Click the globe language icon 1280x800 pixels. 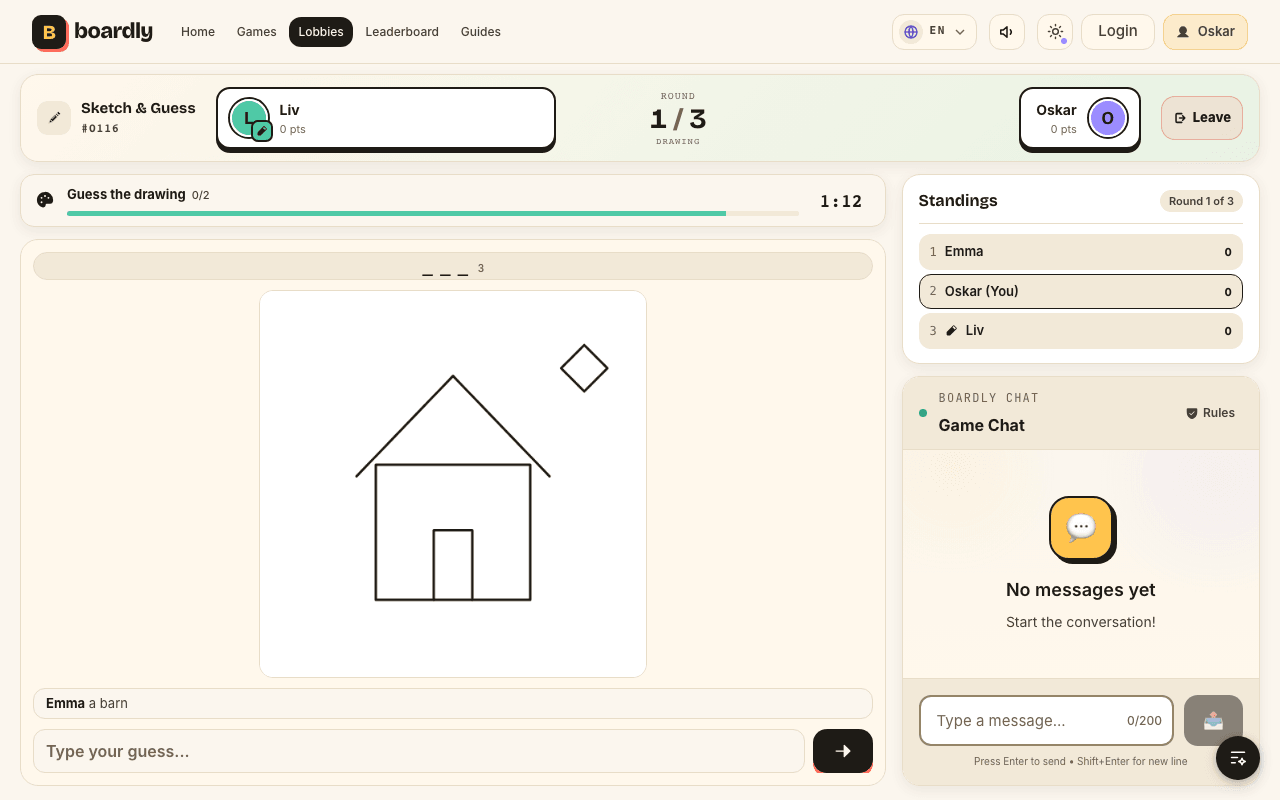tap(911, 32)
